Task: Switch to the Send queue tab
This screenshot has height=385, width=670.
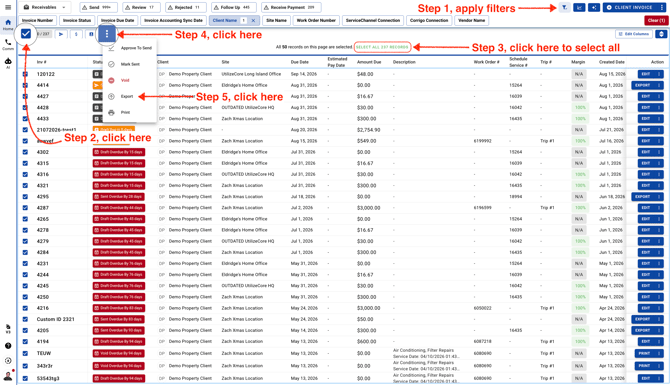Action: click(x=99, y=7)
